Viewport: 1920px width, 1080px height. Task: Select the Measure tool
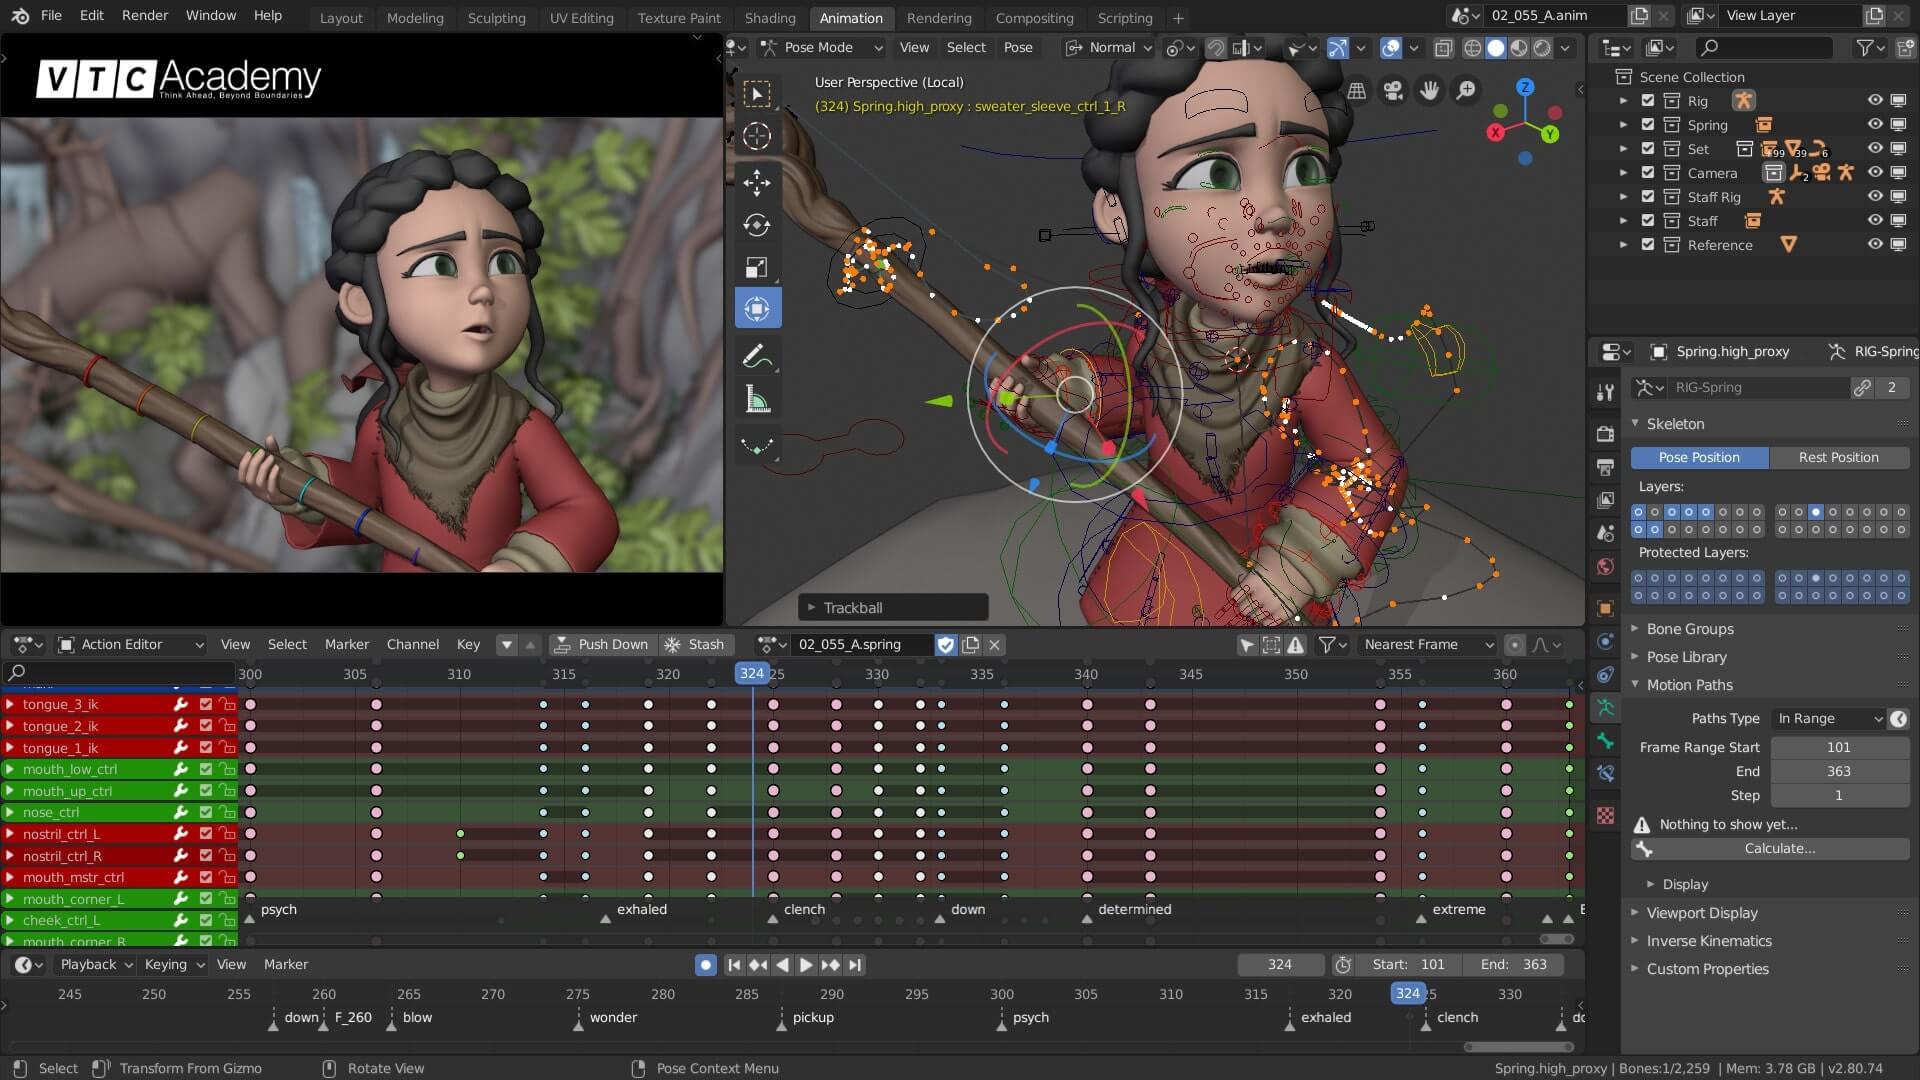pyautogui.click(x=757, y=398)
